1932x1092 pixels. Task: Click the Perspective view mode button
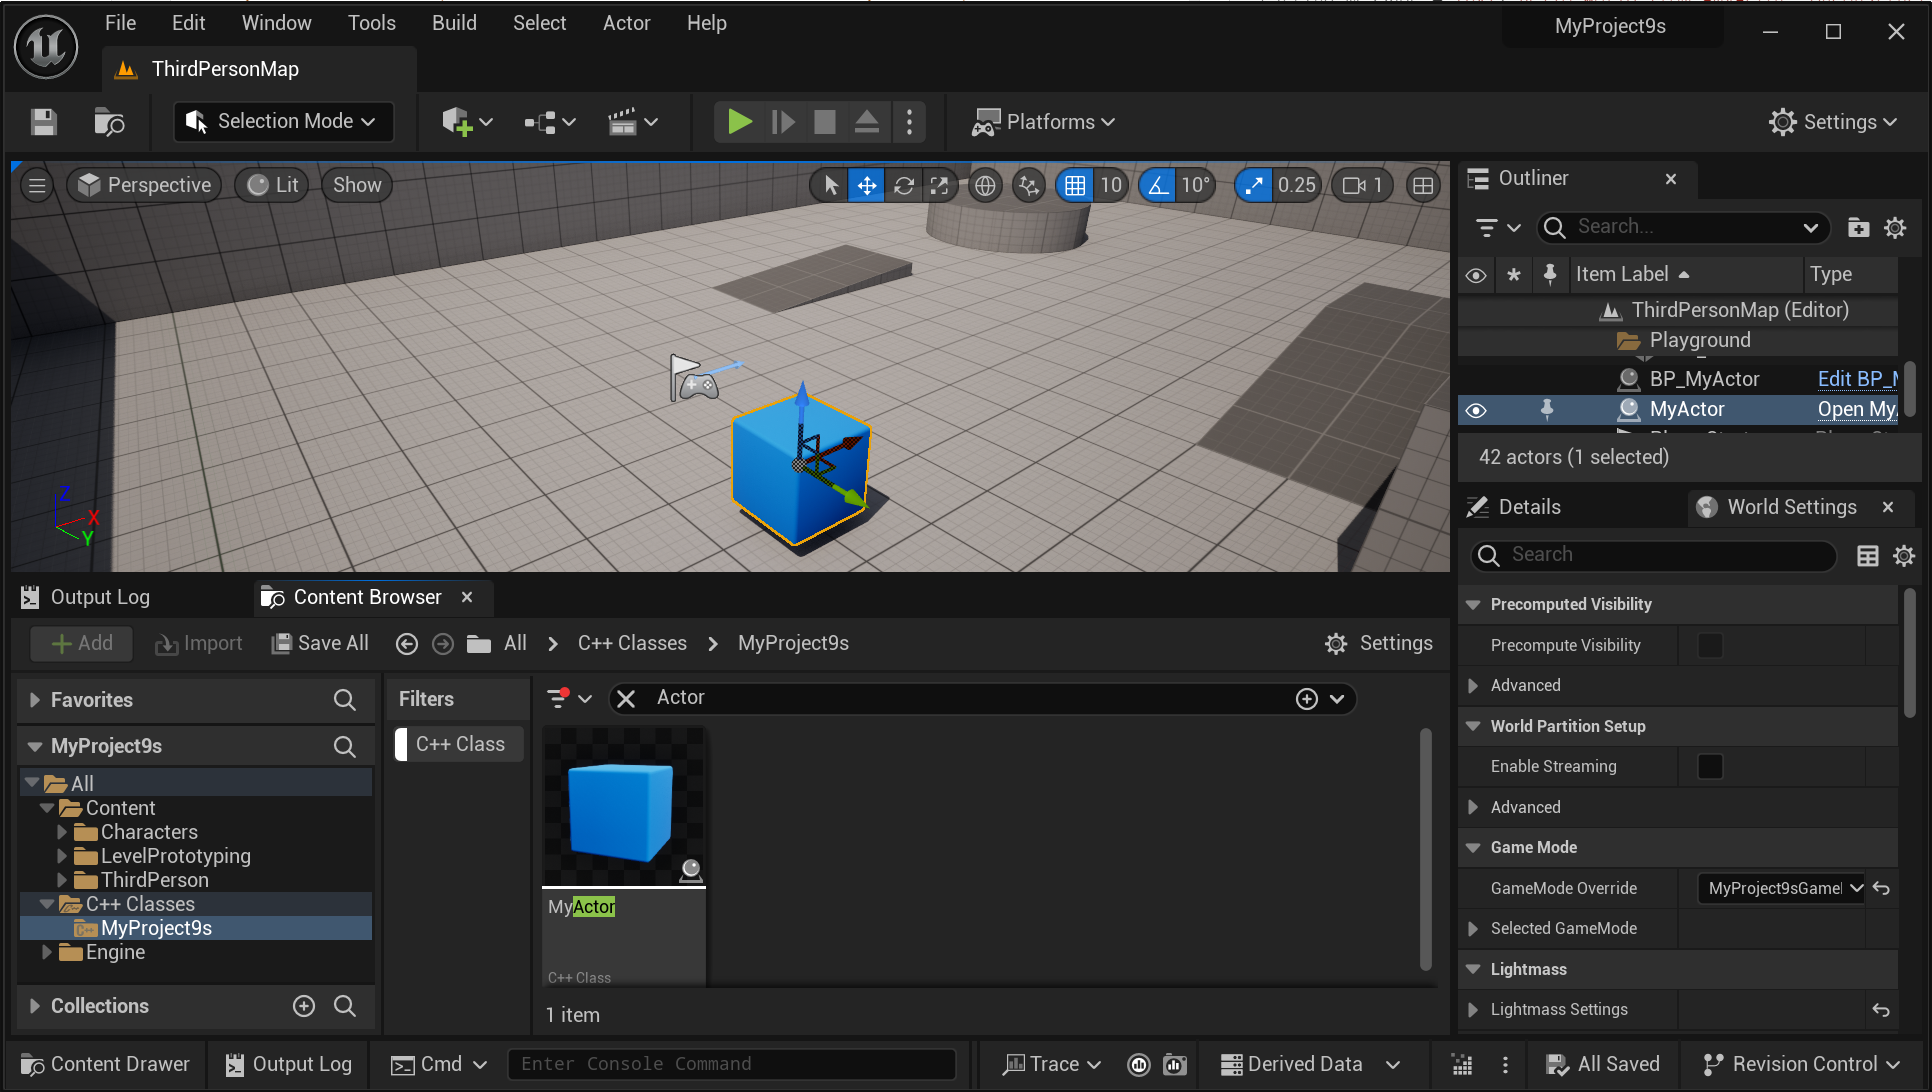pos(145,185)
